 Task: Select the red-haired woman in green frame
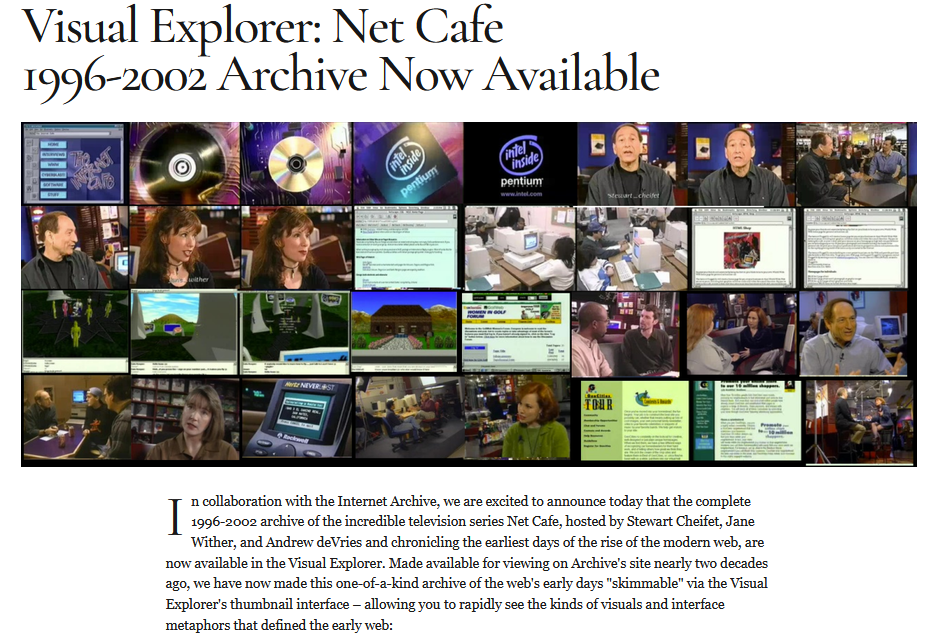click(x=518, y=418)
